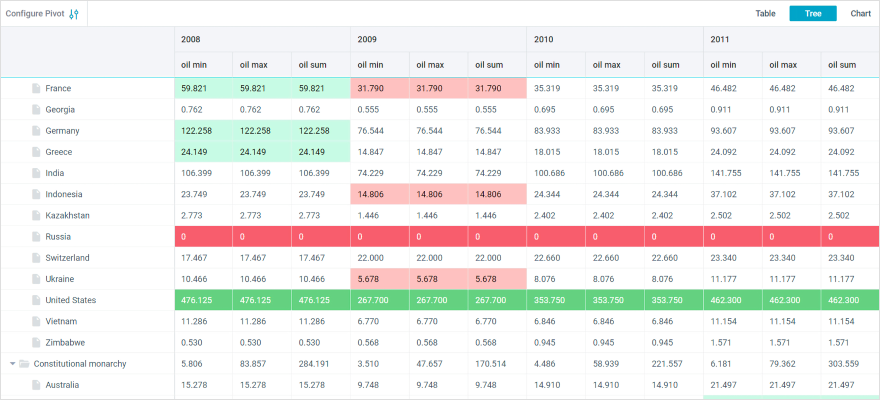Click the Configure Pivot settings icon
This screenshot has width=880, height=400.
[x=73, y=14]
